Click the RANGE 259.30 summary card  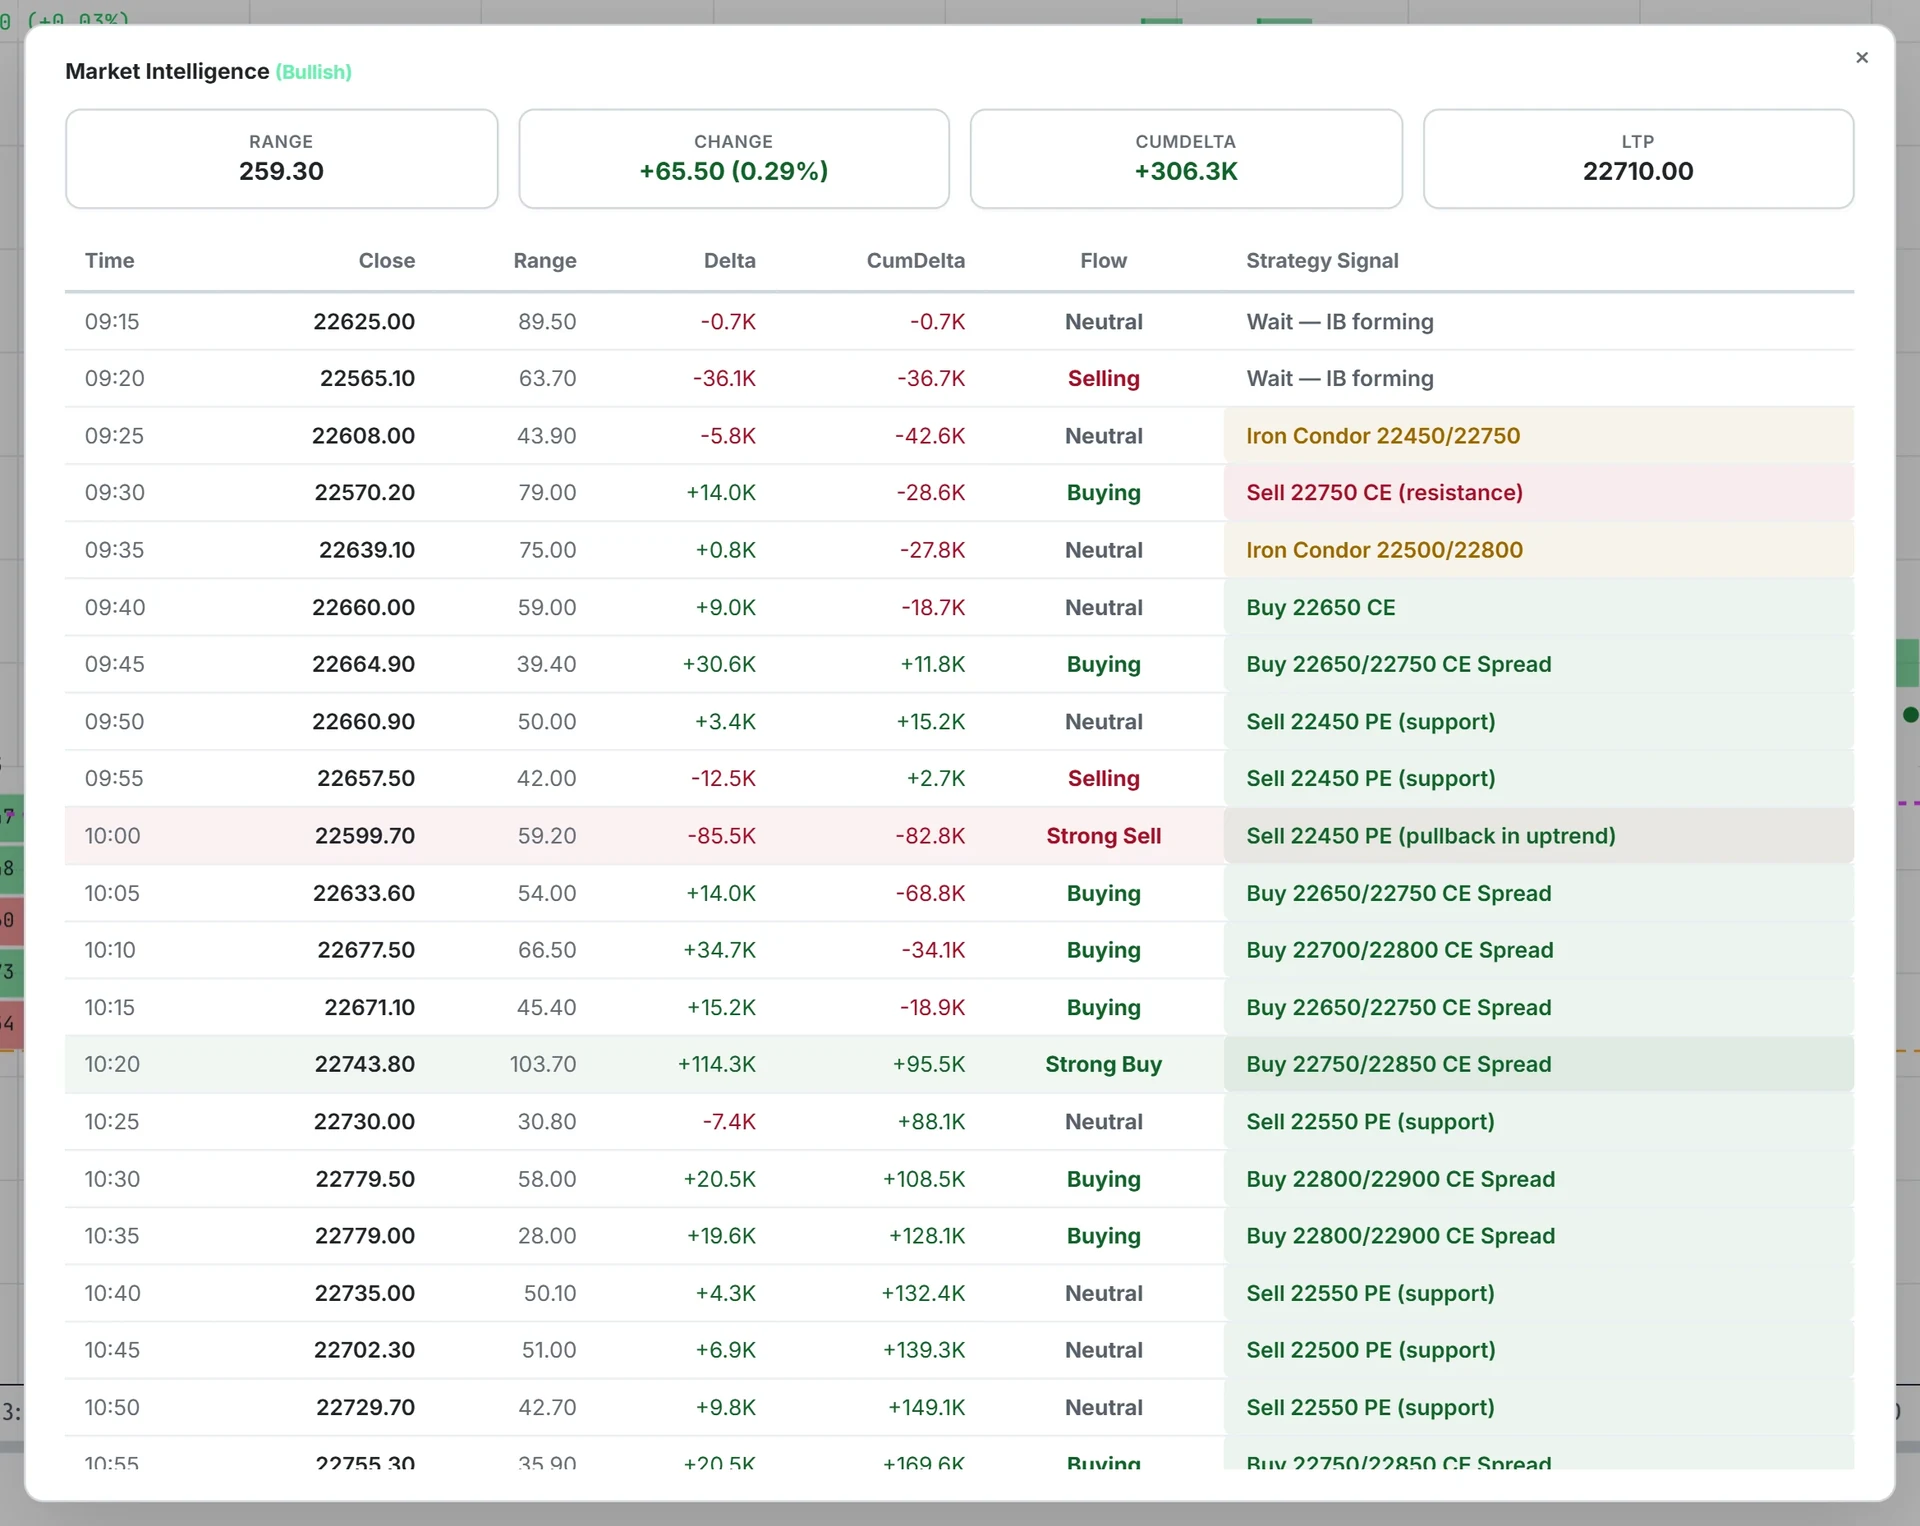(281, 159)
